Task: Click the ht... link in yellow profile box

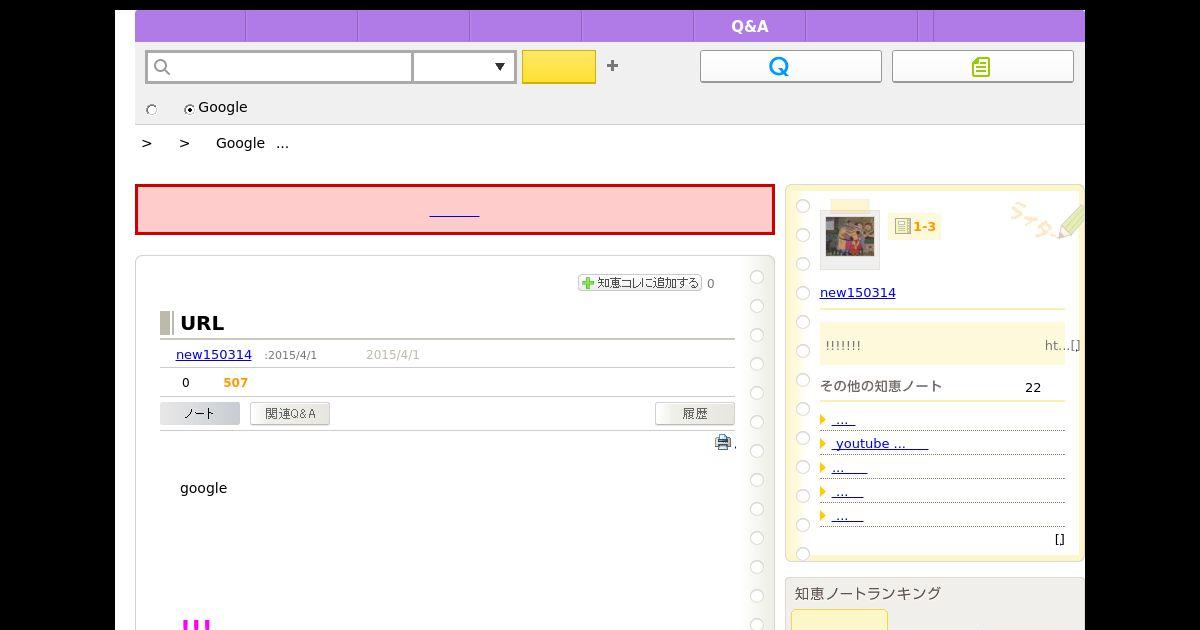Action: 1062,345
